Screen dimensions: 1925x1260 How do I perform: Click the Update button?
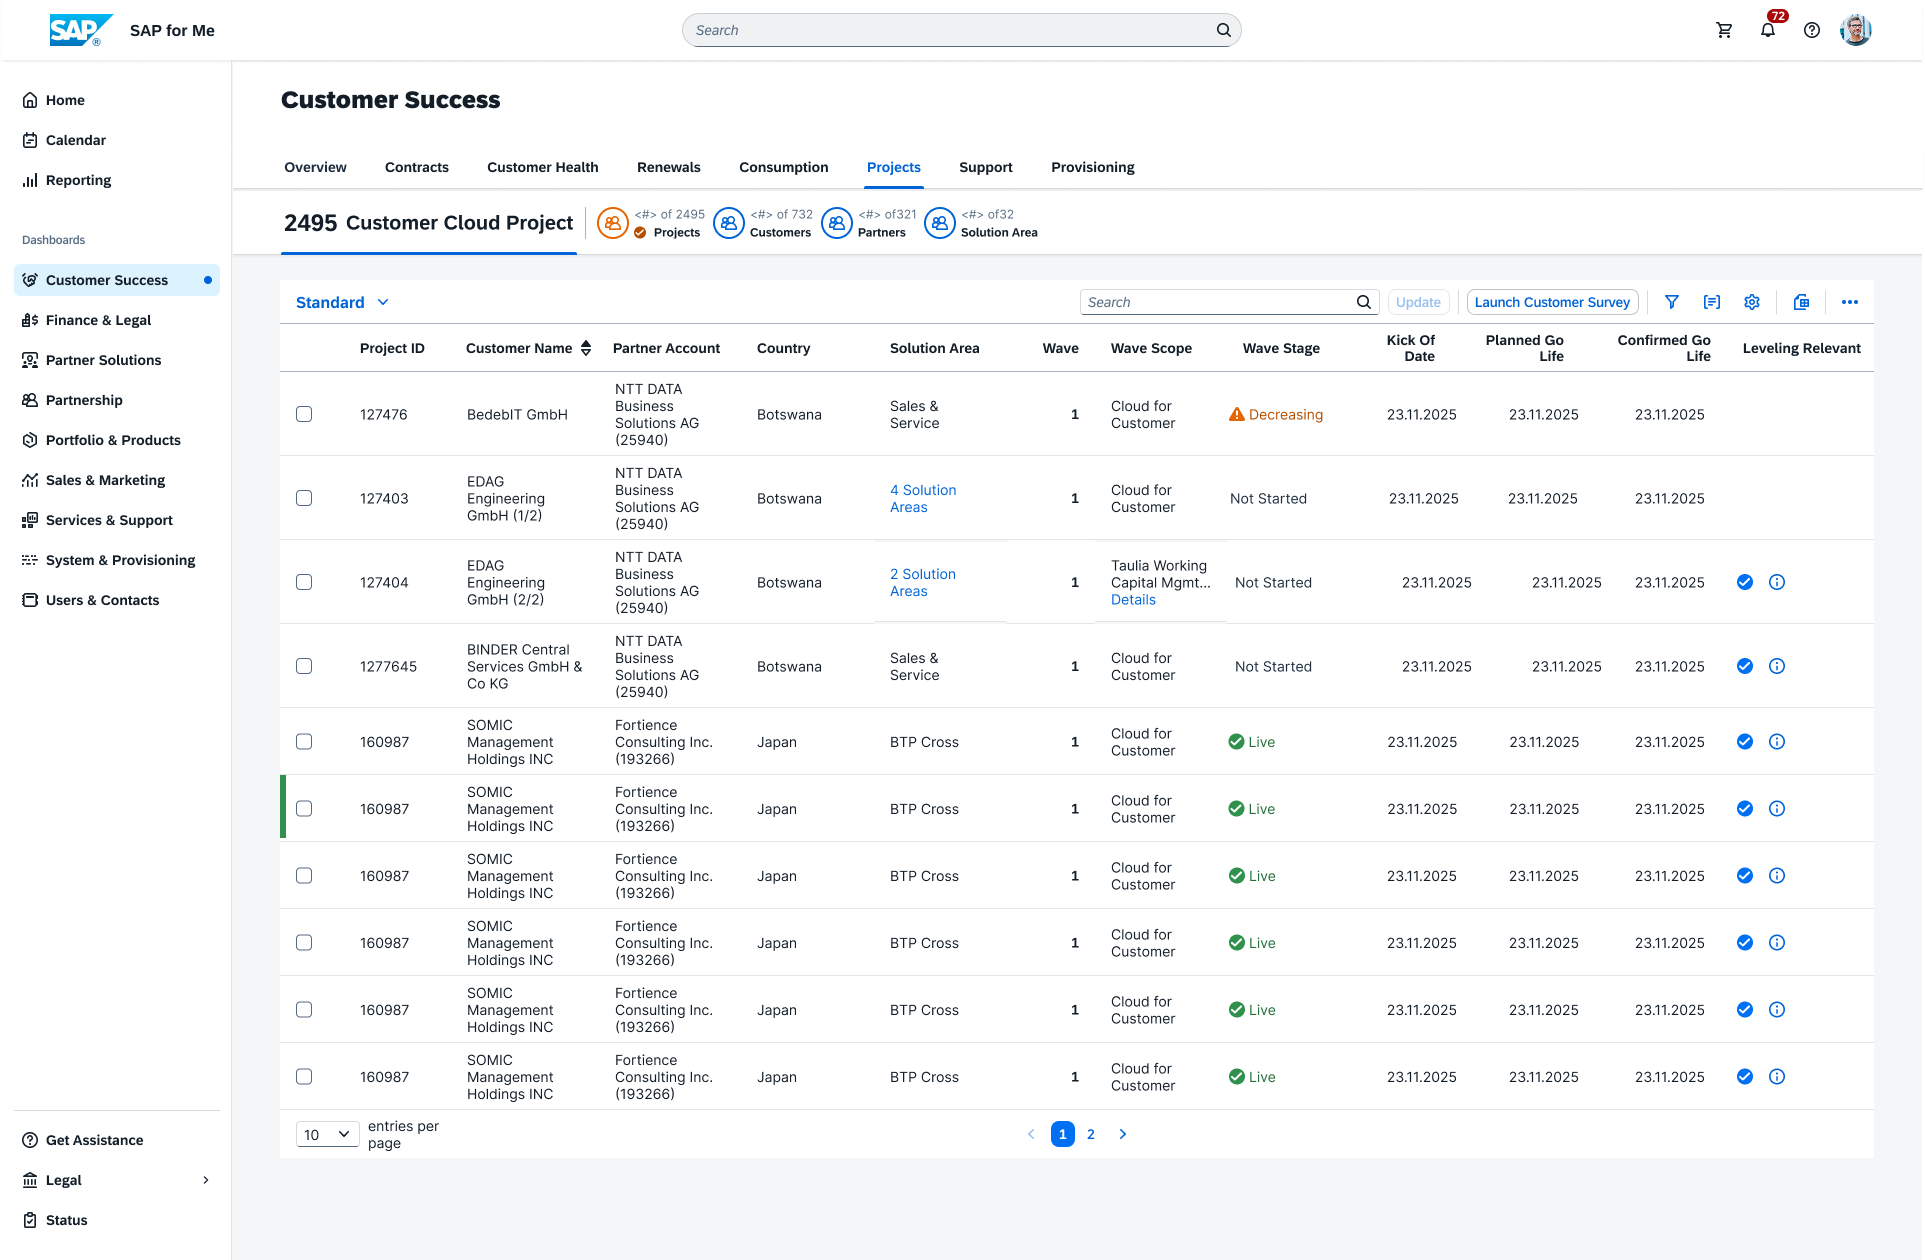[x=1418, y=302]
